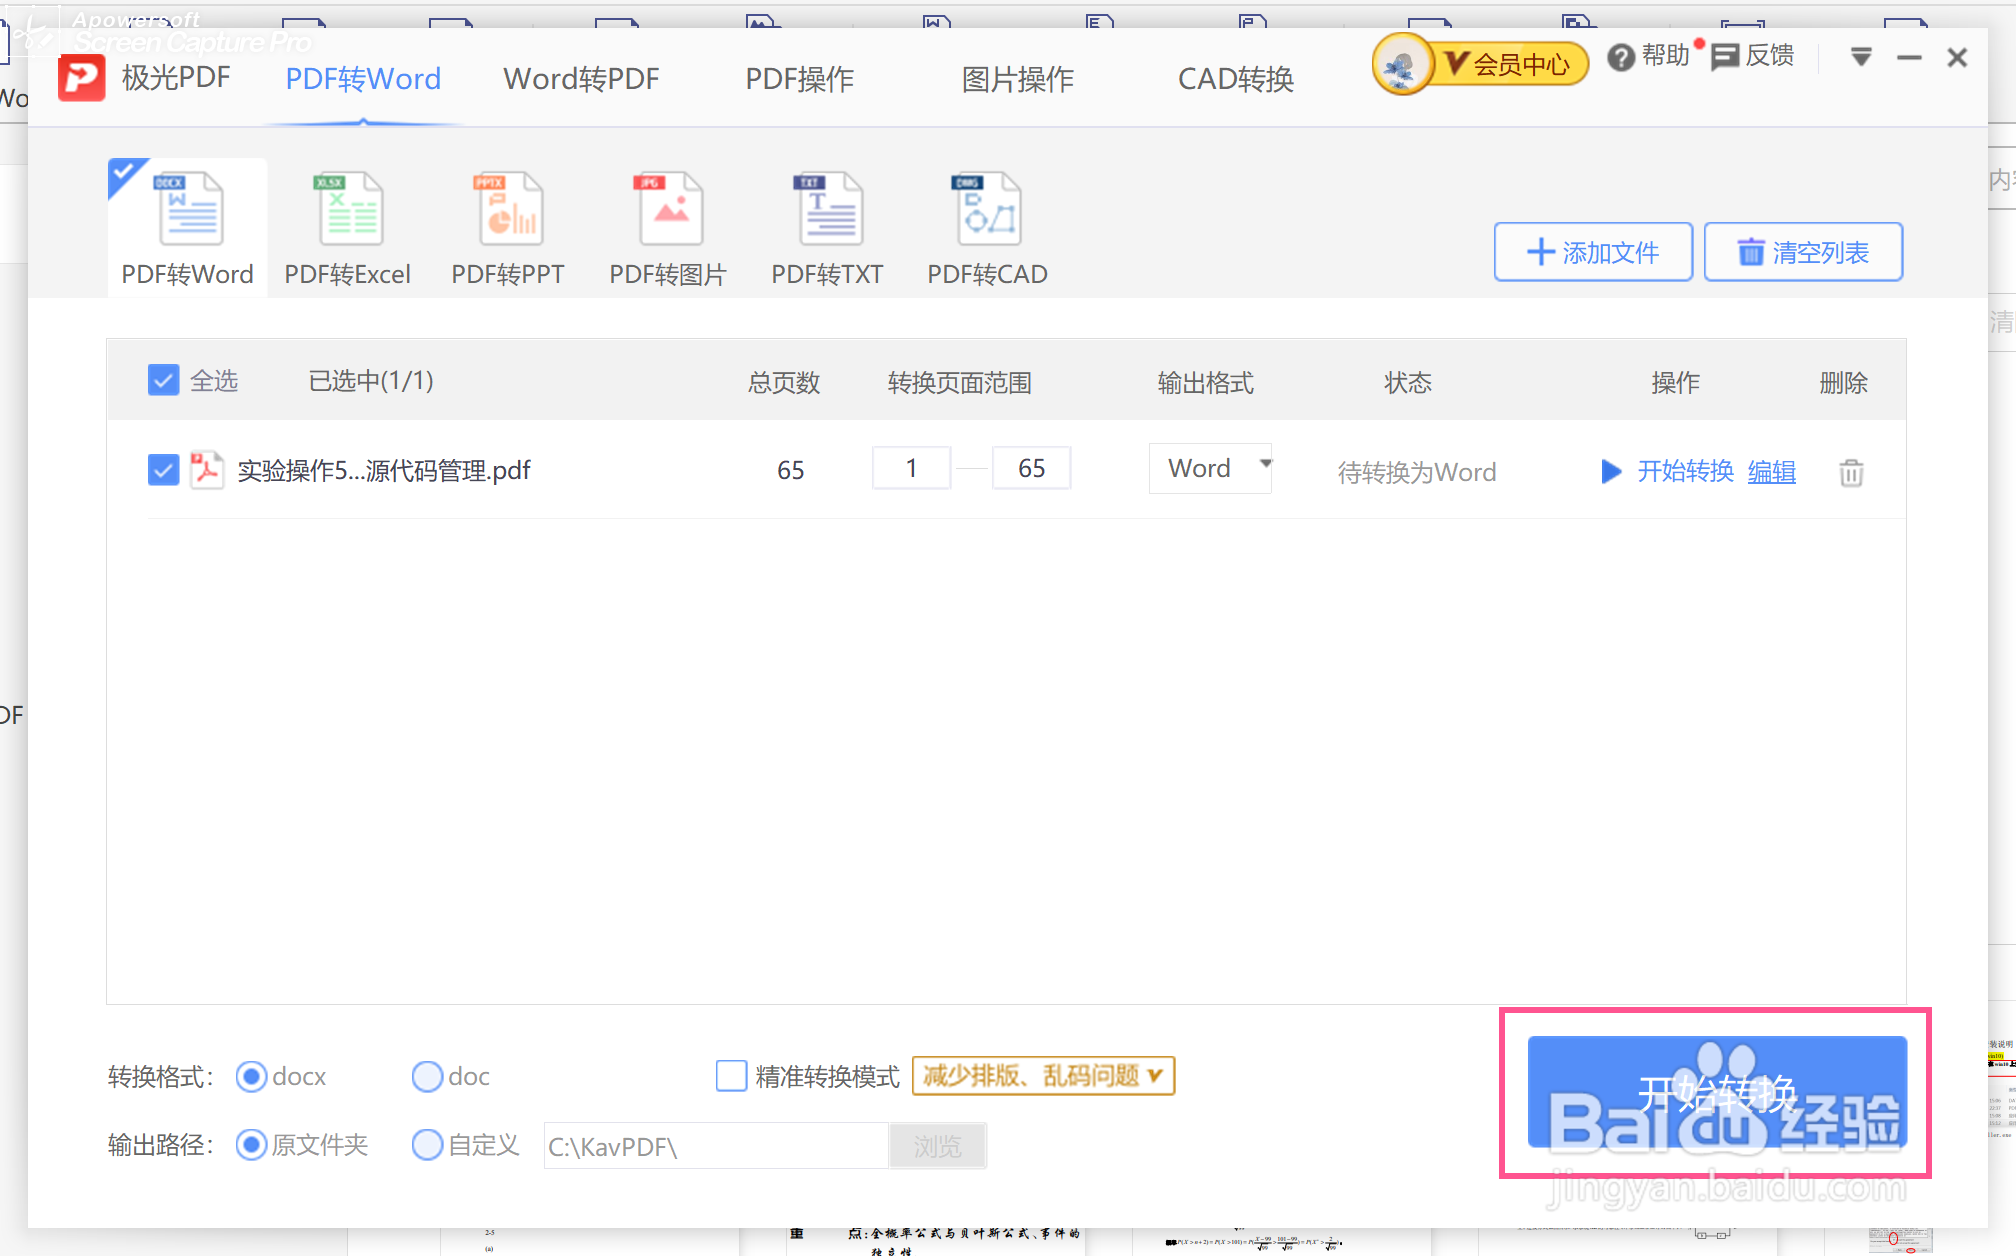Select the PDF转Word conversion icon

(x=188, y=227)
